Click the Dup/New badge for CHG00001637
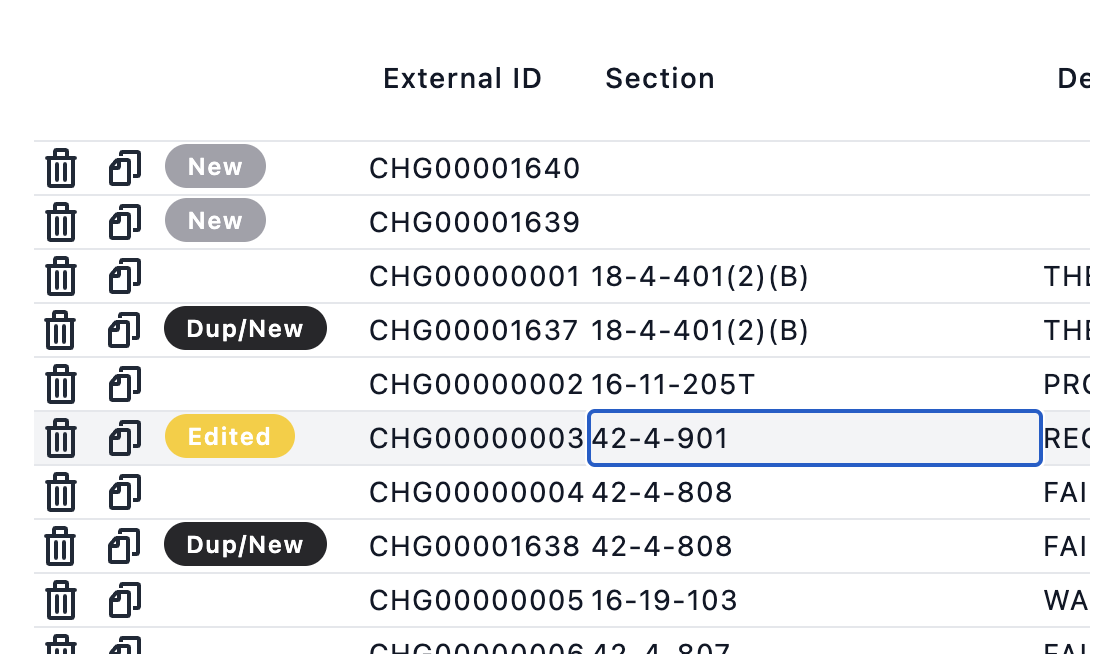The image size is (1114, 654). (245, 328)
